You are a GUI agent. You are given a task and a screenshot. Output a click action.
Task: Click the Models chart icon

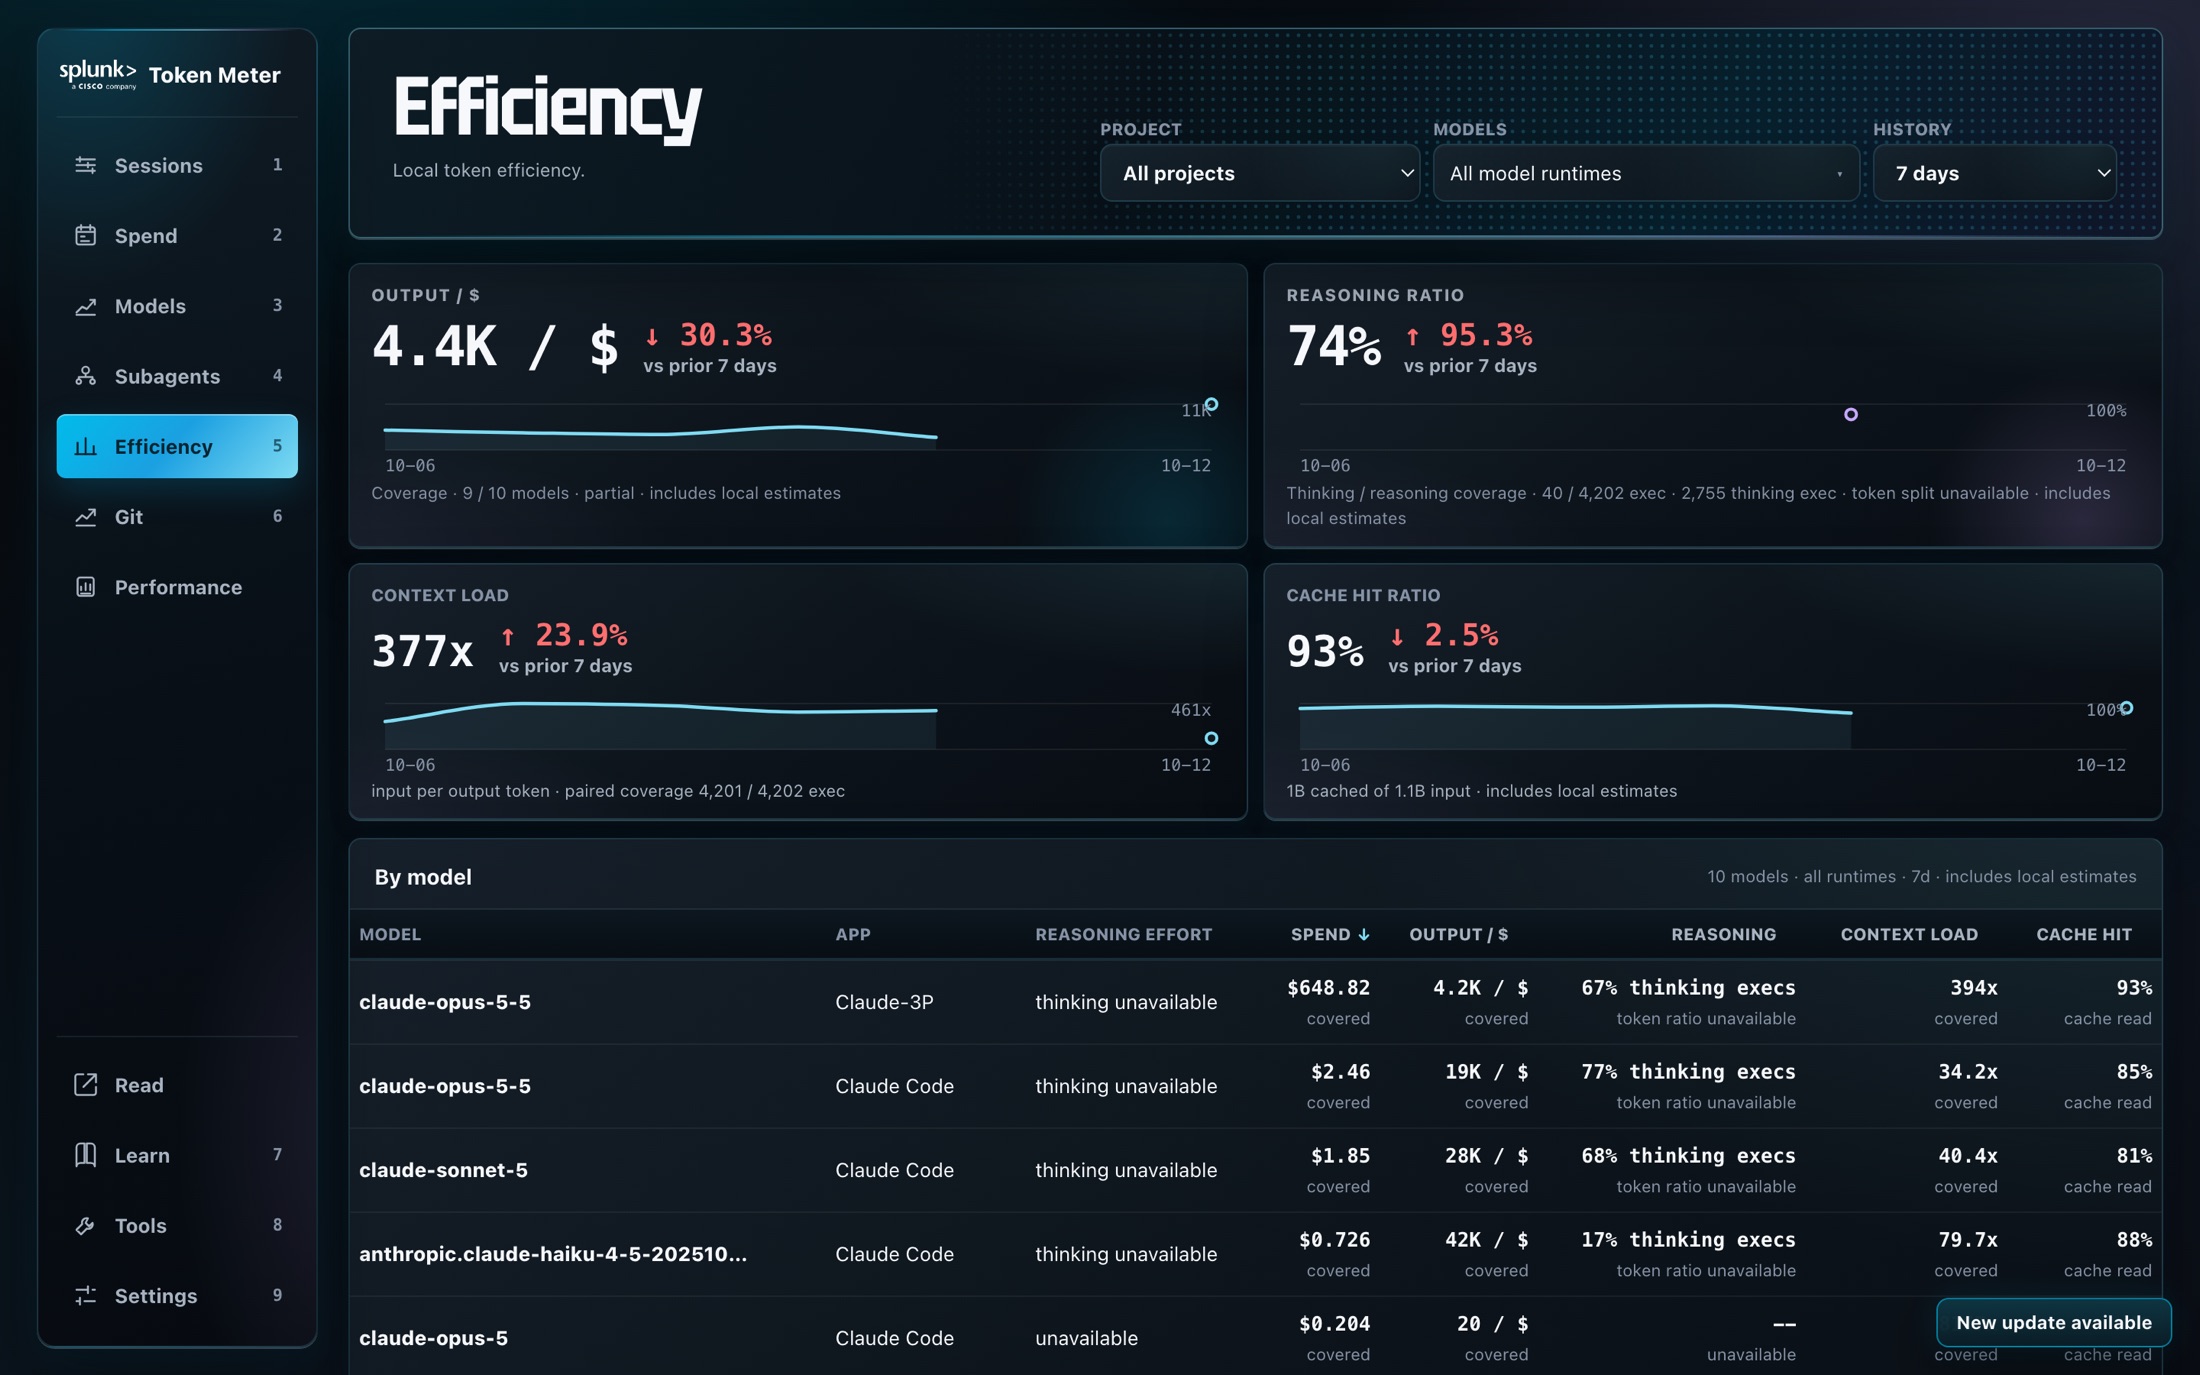[86, 306]
